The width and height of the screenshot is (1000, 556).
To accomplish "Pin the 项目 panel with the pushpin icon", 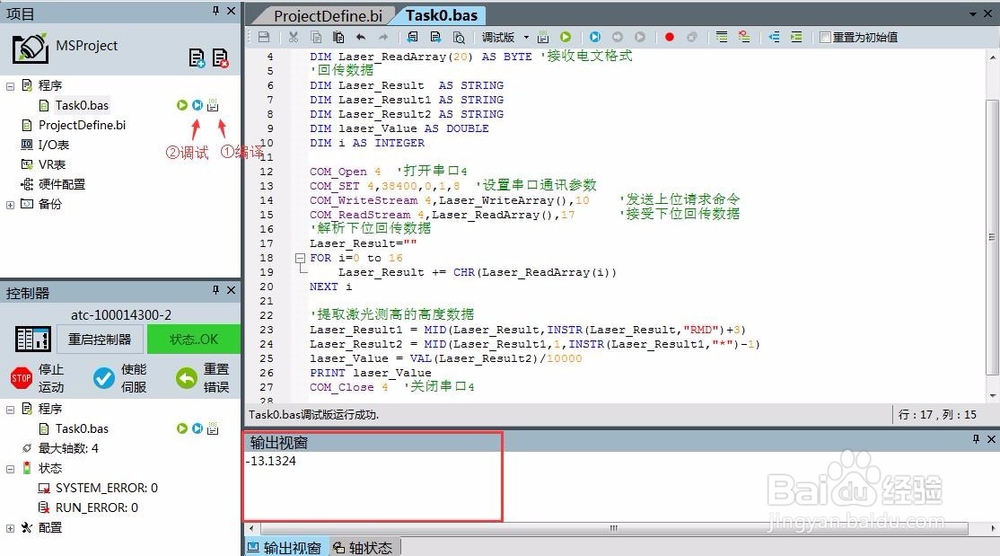I will click(x=216, y=11).
